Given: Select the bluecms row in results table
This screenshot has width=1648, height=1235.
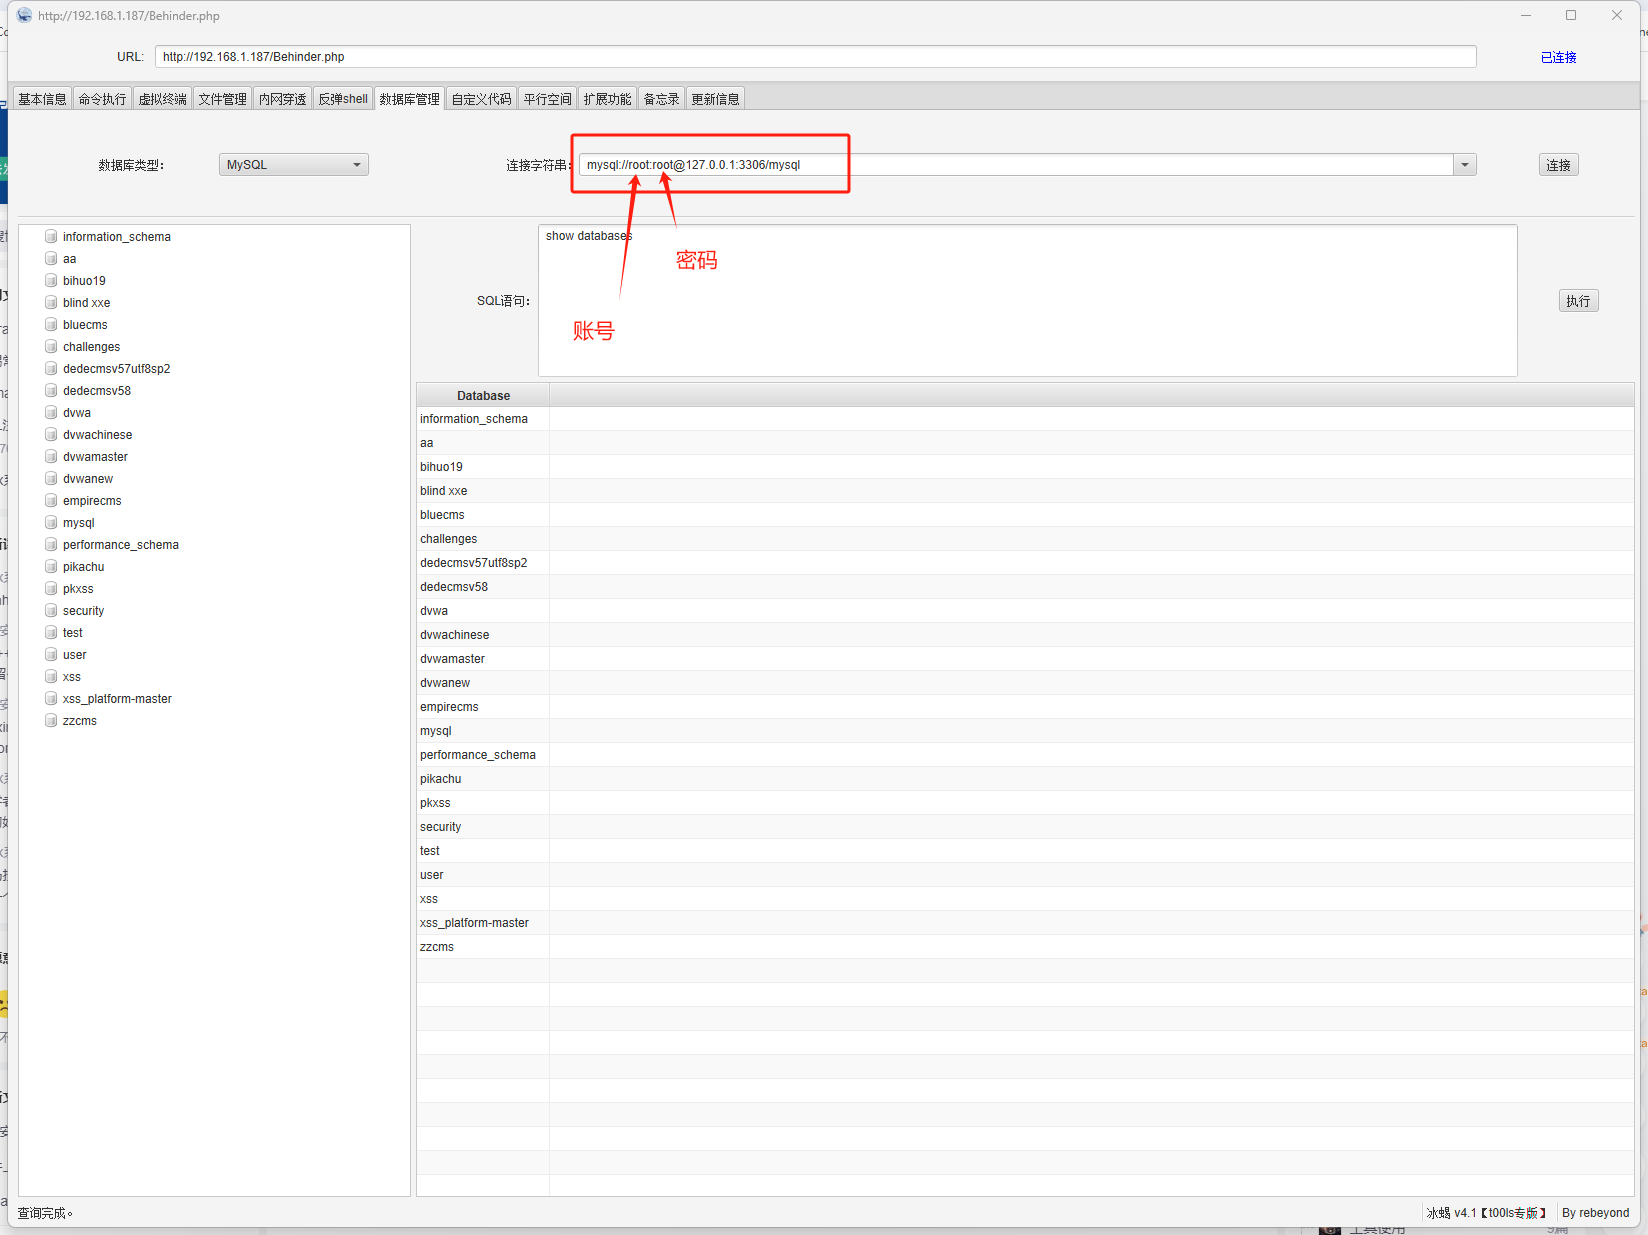Looking at the screenshot, I should (1025, 515).
